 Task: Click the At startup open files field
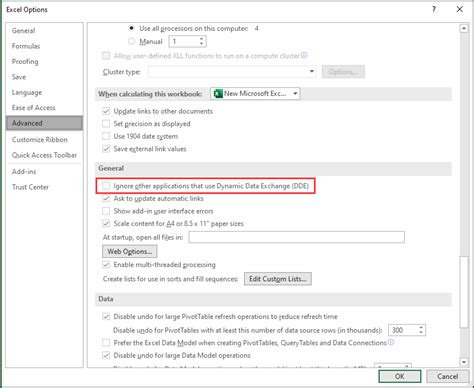297,237
